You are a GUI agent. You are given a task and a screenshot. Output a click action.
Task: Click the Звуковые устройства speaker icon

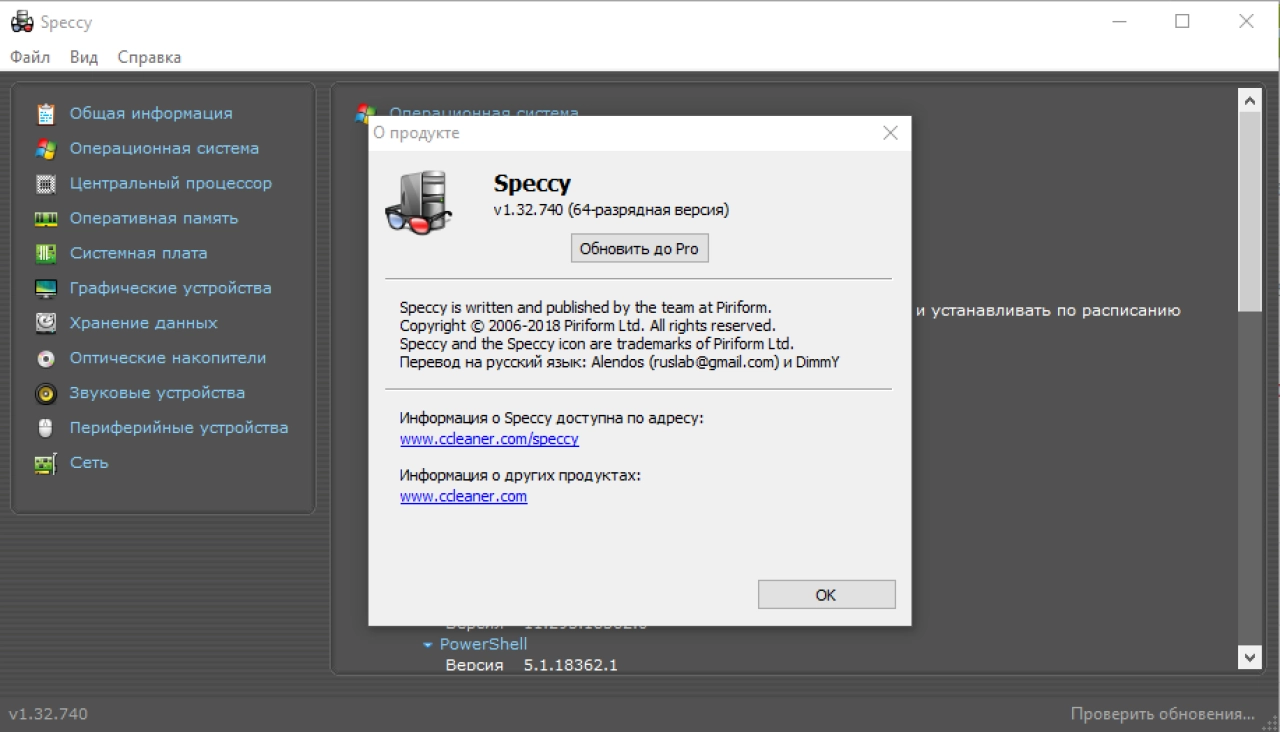tap(46, 394)
